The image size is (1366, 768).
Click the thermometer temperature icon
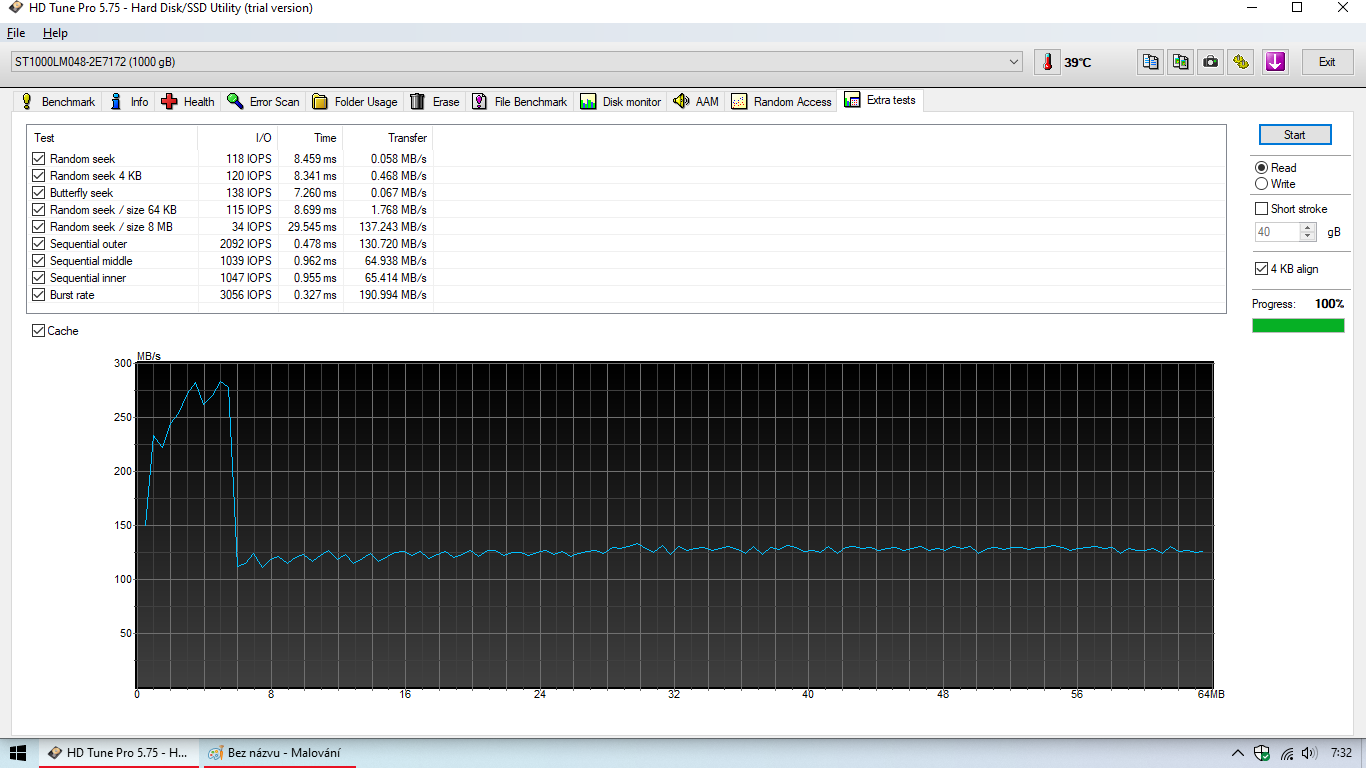click(1047, 62)
